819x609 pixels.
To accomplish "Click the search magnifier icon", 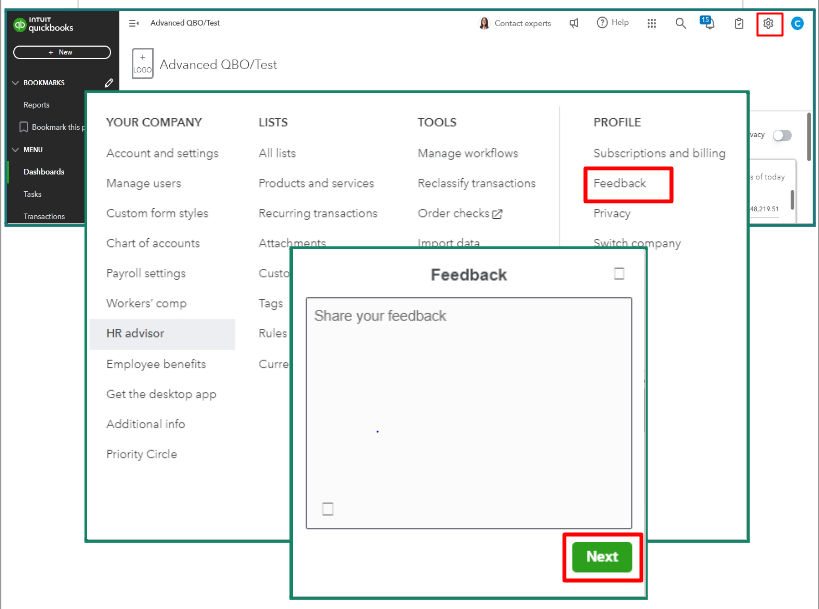I will tap(680, 23).
